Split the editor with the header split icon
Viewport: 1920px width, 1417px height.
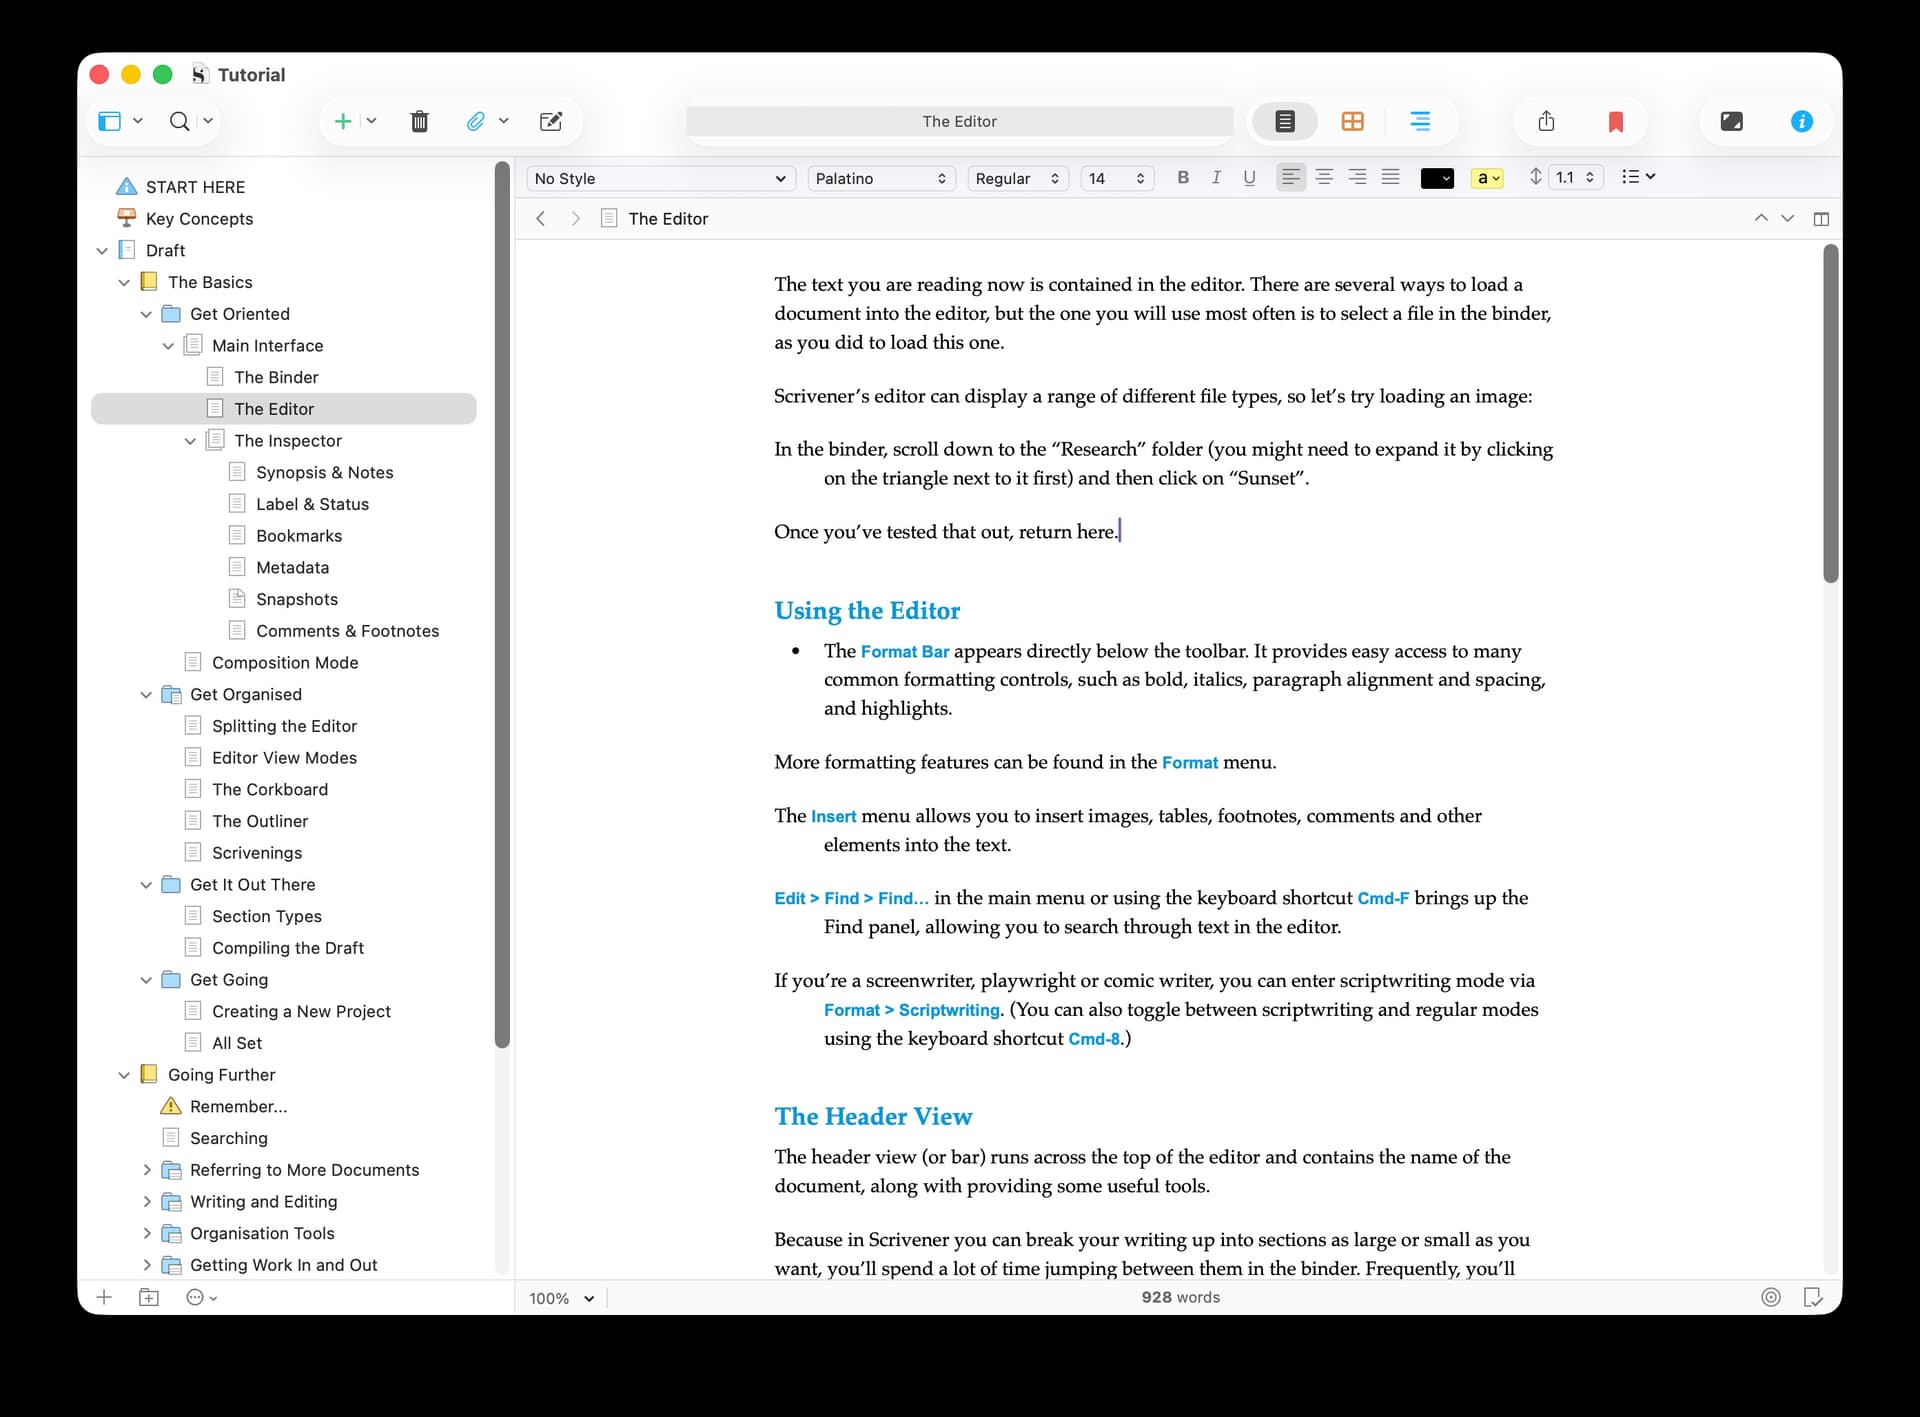pyautogui.click(x=1821, y=219)
